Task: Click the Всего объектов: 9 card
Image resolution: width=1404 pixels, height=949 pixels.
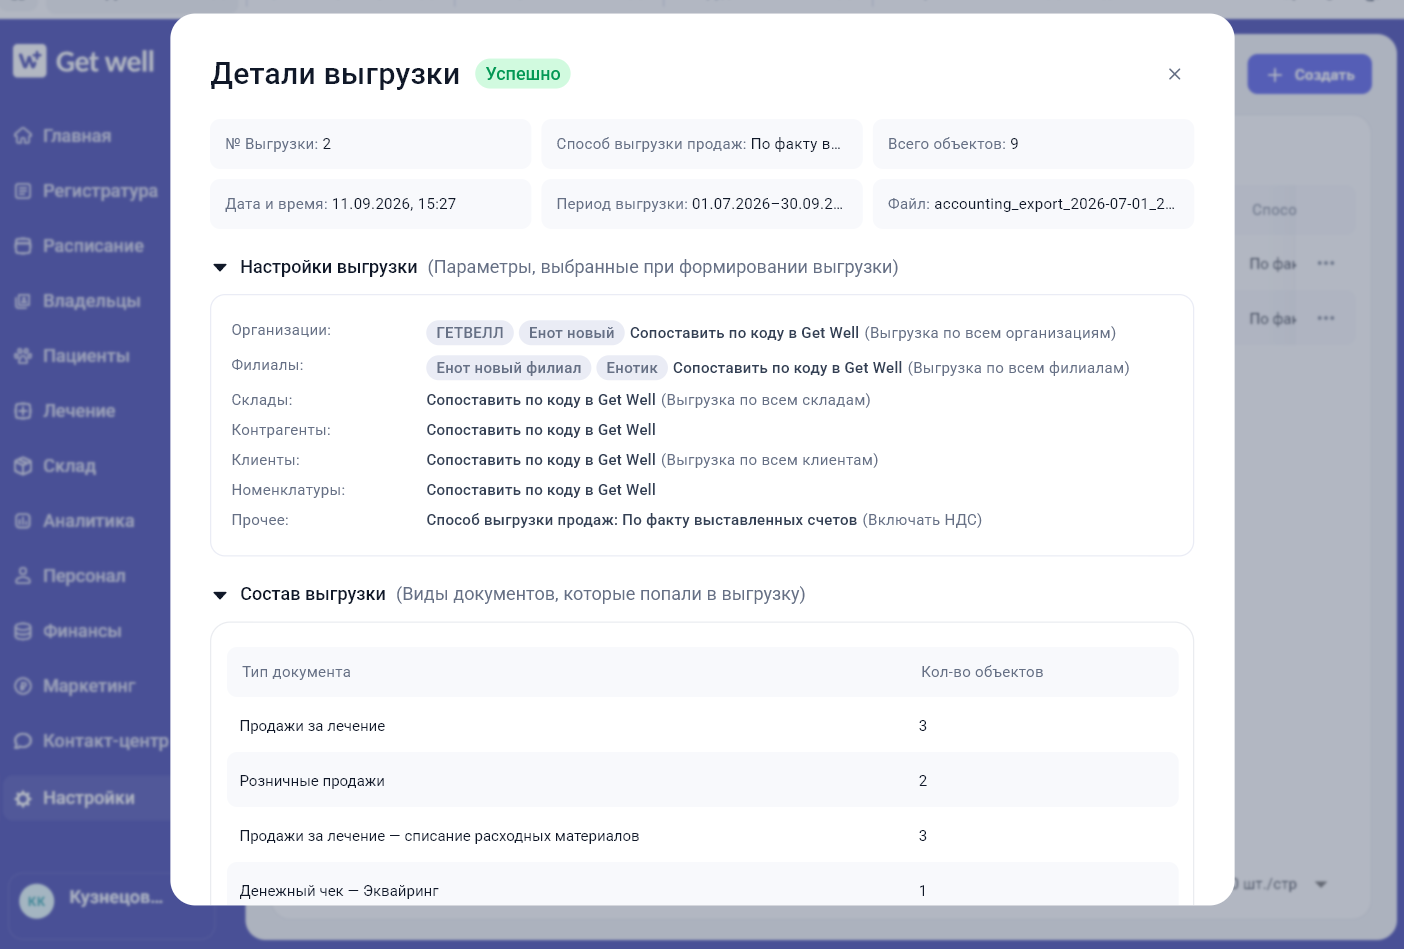Action: (1033, 144)
